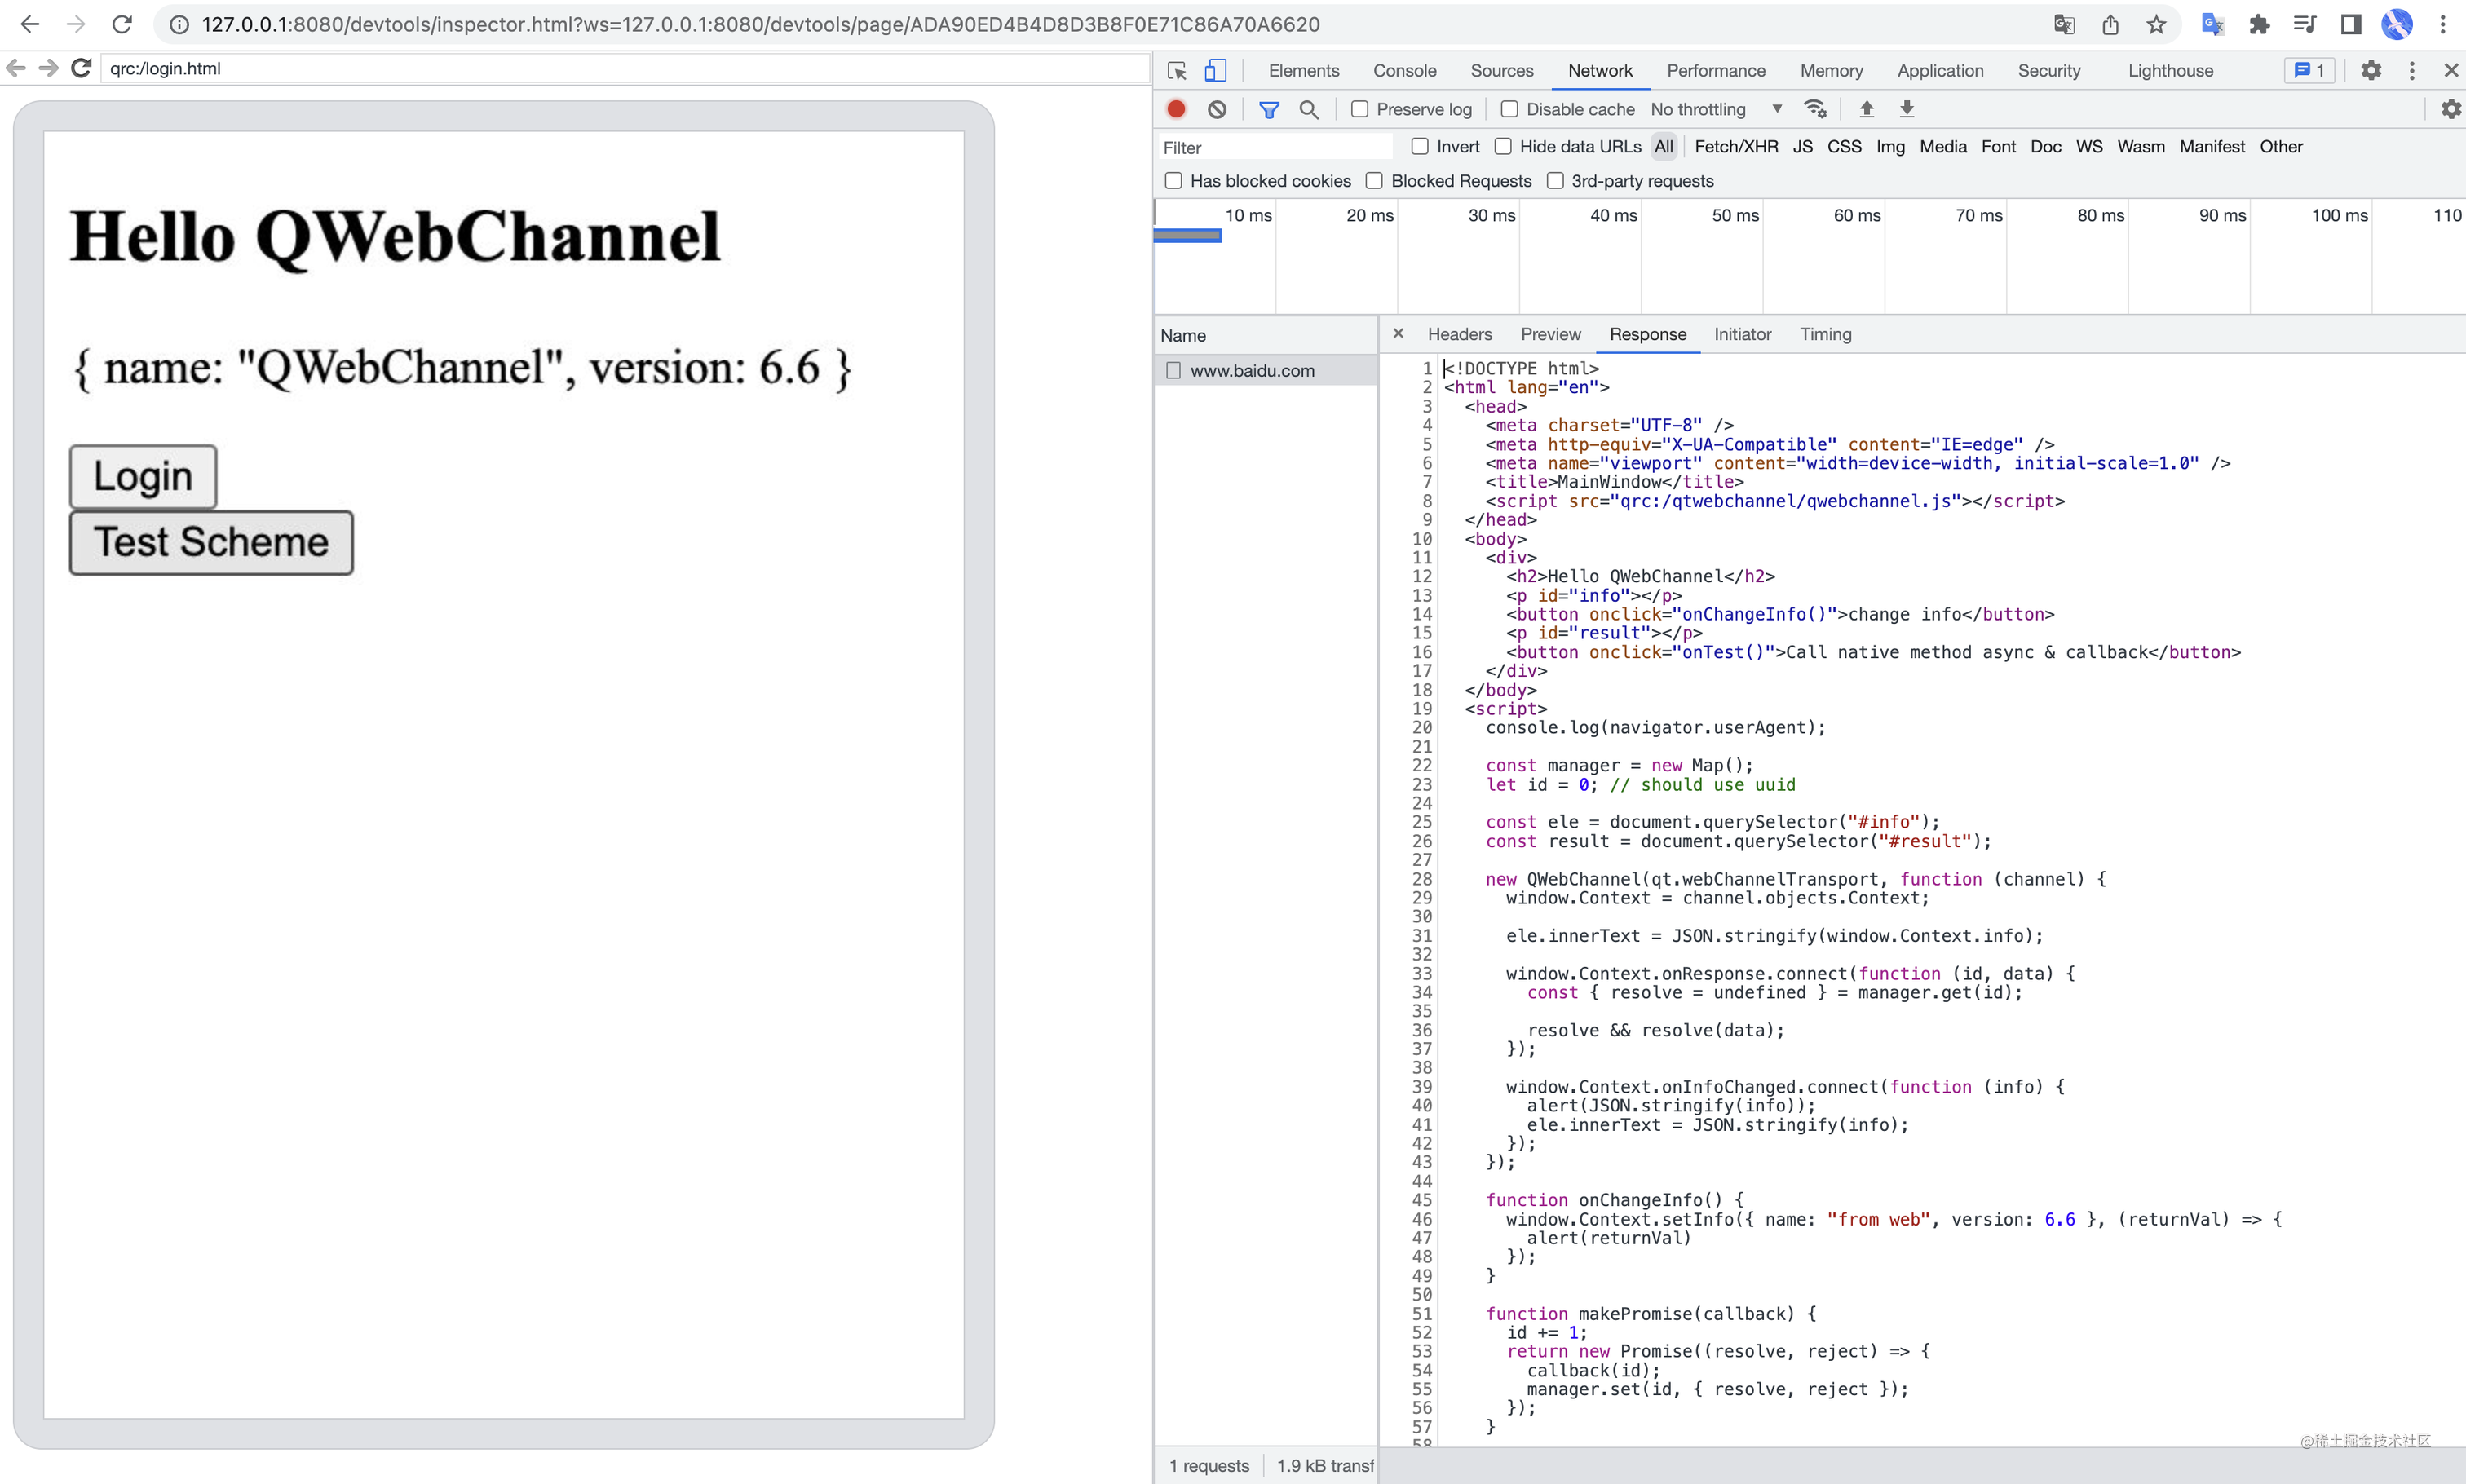Image resolution: width=2466 pixels, height=1484 pixels.
Task: Click the export HAR download icon
Action: coord(1906,109)
